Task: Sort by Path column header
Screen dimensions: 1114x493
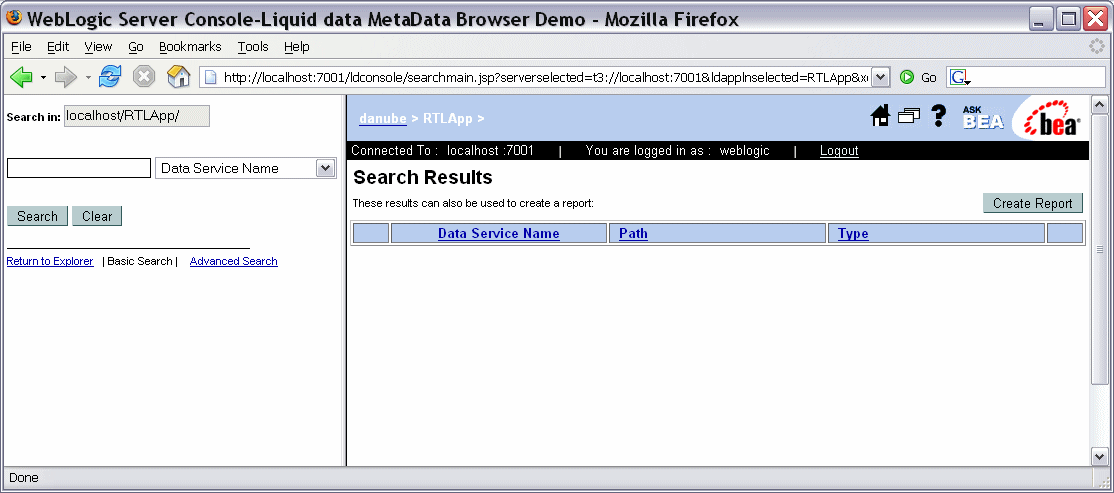Action: point(633,233)
